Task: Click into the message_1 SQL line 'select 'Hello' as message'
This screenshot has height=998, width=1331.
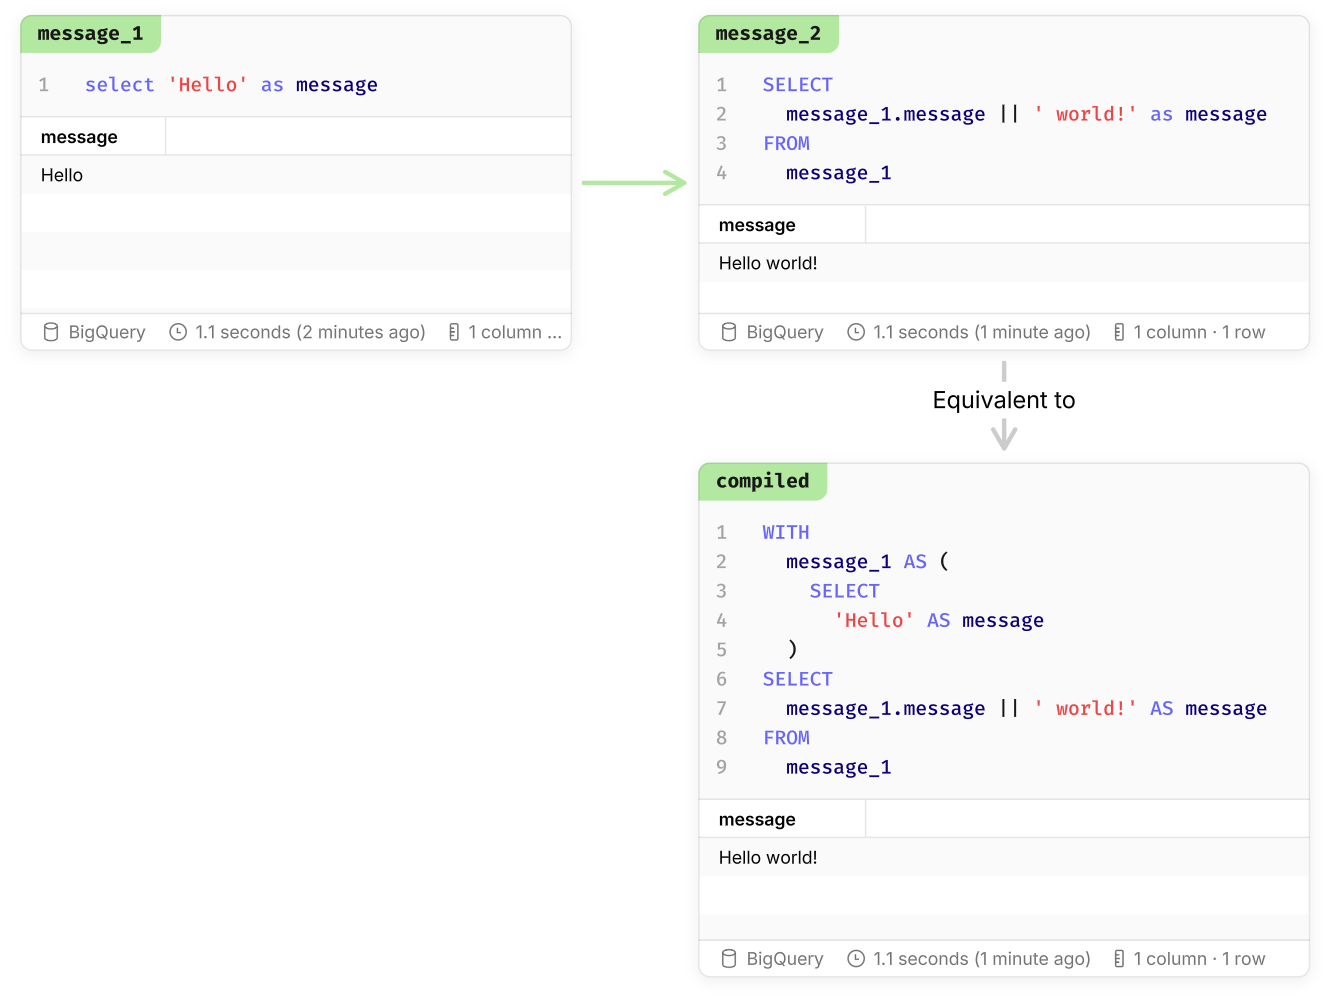Action: tap(231, 85)
